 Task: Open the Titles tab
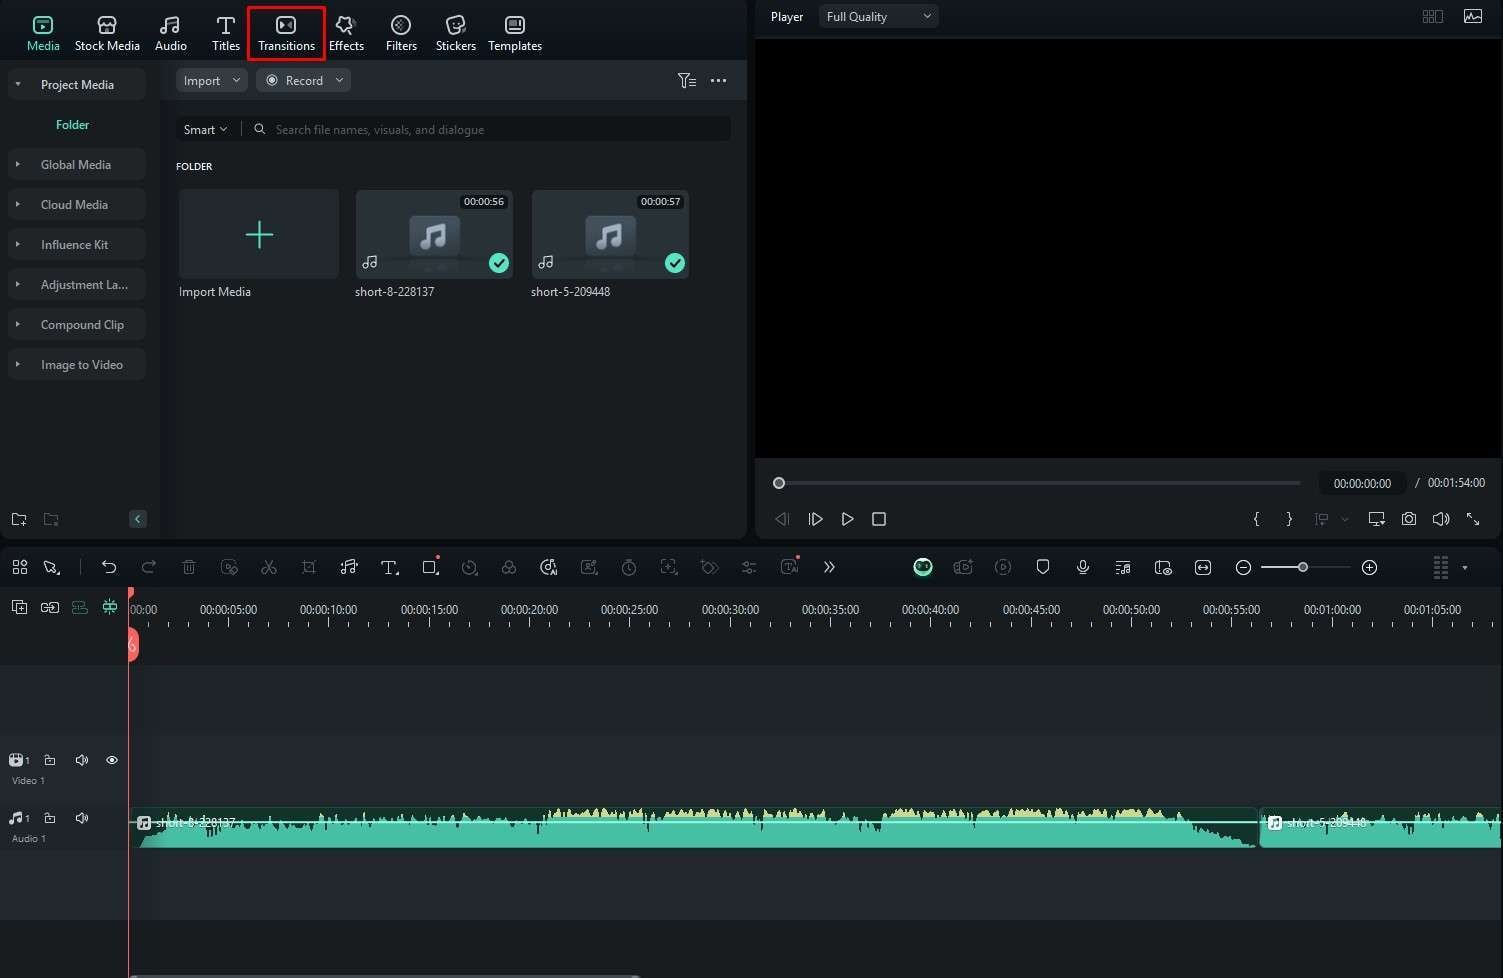(226, 33)
